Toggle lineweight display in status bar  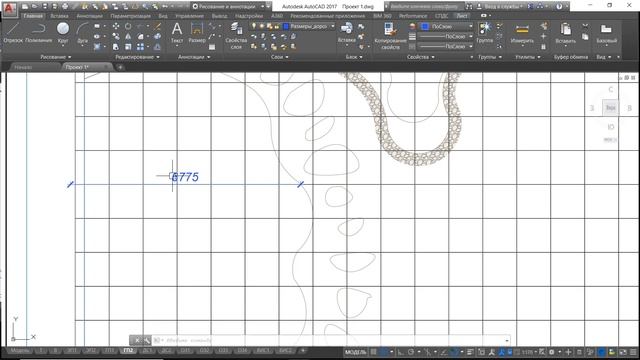(x=470, y=352)
